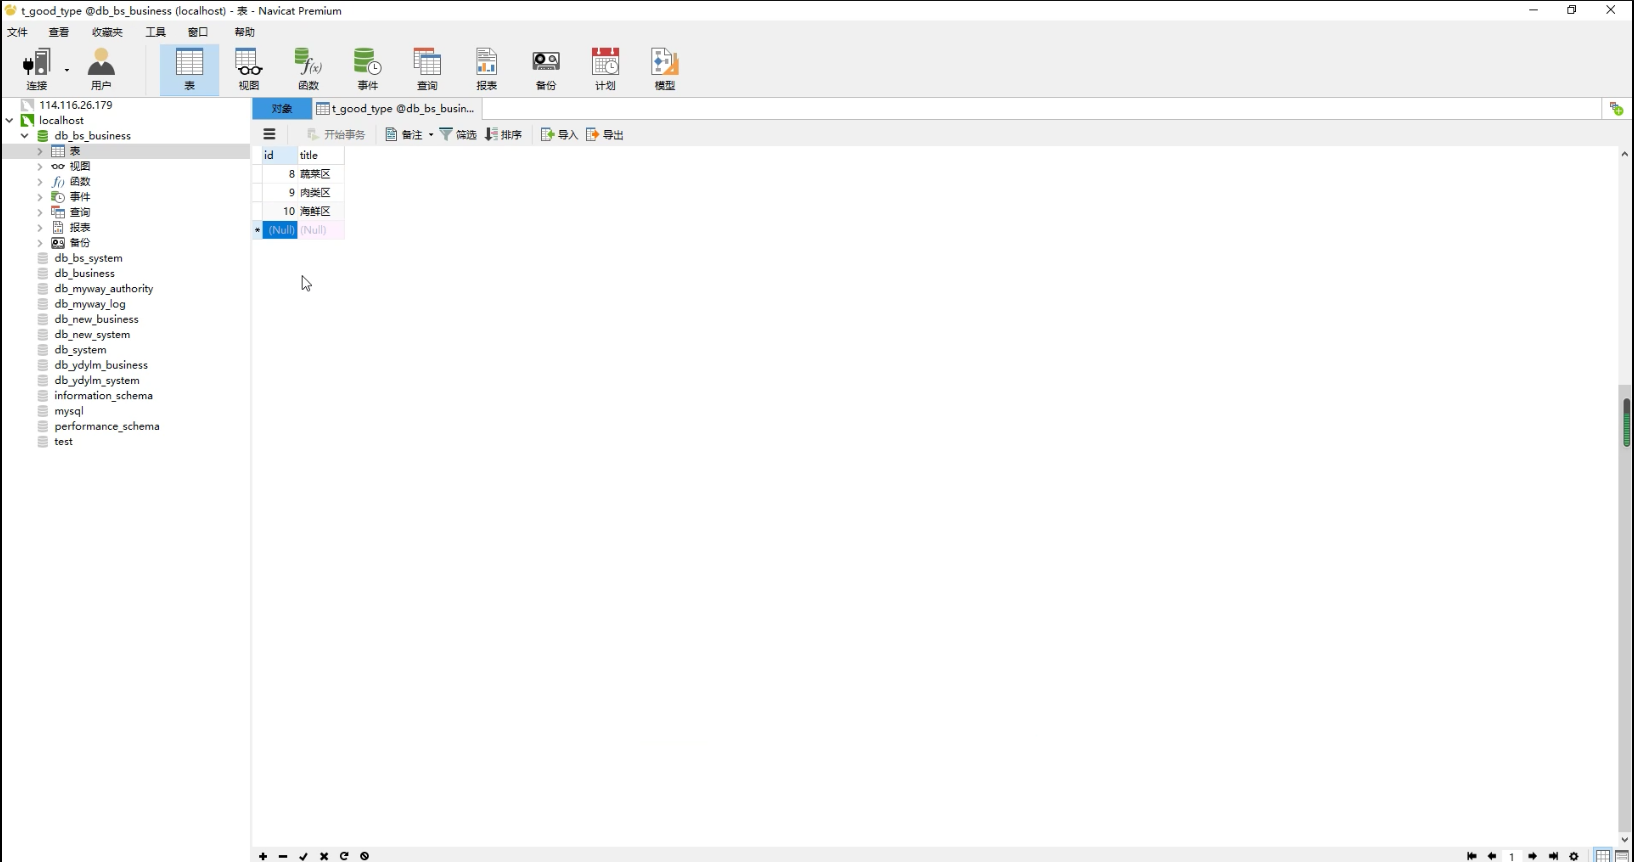Open the 查询 (Query) section
This screenshot has width=1634, height=862.
point(427,69)
